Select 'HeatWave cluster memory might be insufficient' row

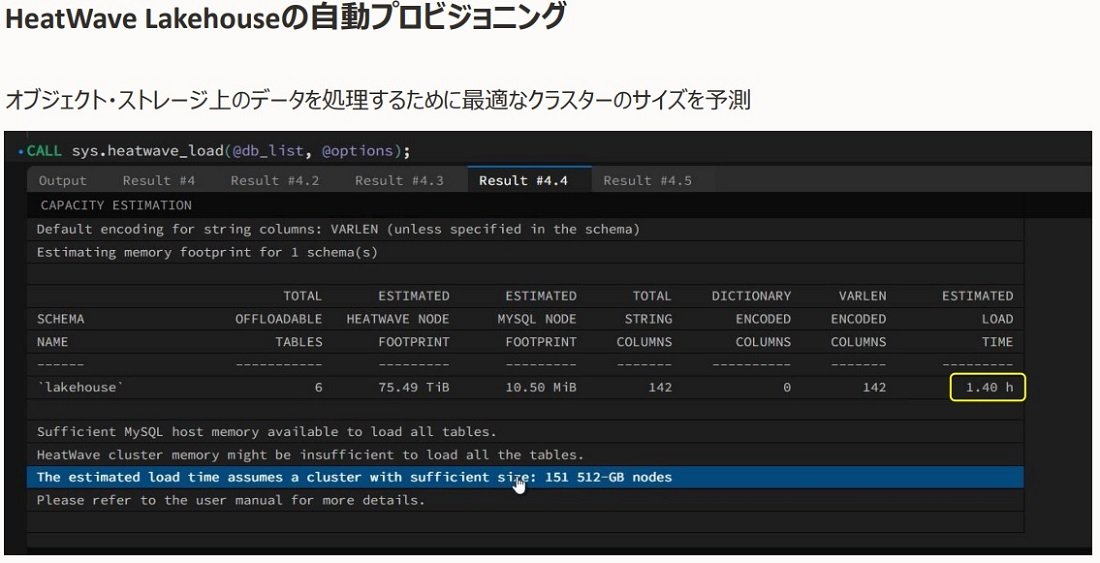pos(525,454)
